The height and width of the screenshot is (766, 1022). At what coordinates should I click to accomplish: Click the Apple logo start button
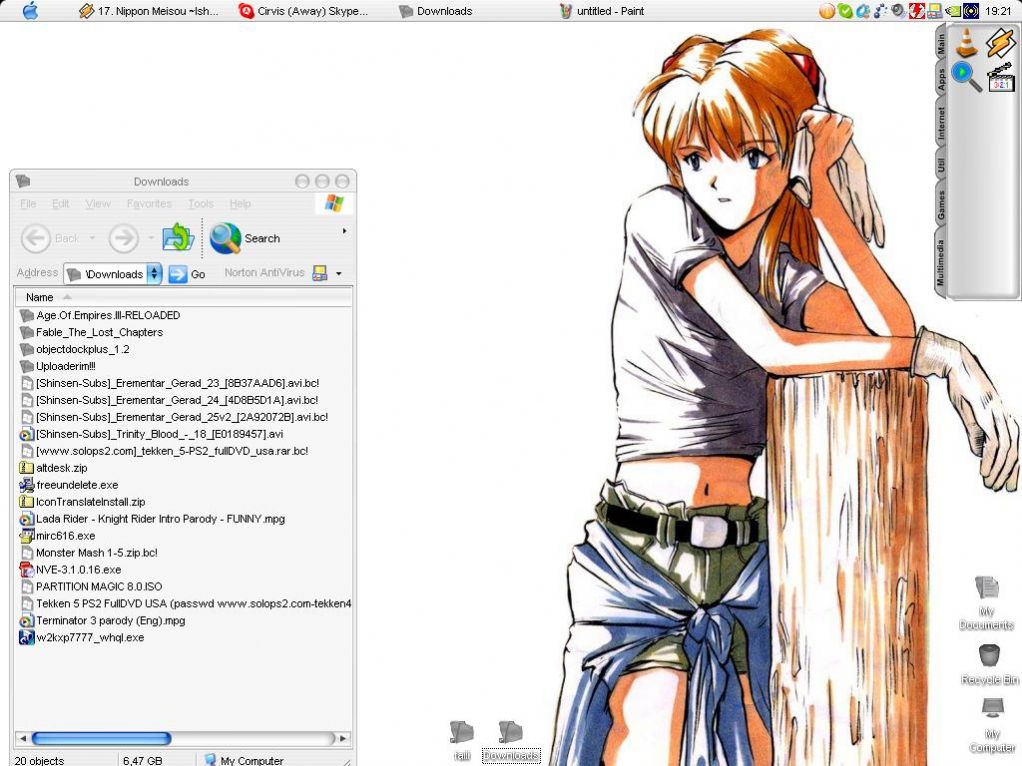click(30, 11)
